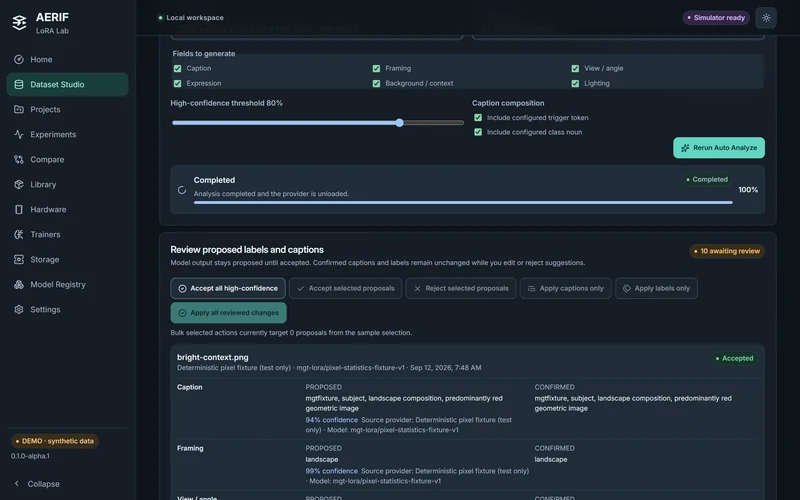The height and width of the screenshot is (500, 800).
Task: Click the Simulator ready status badge
Action: coord(716,18)
